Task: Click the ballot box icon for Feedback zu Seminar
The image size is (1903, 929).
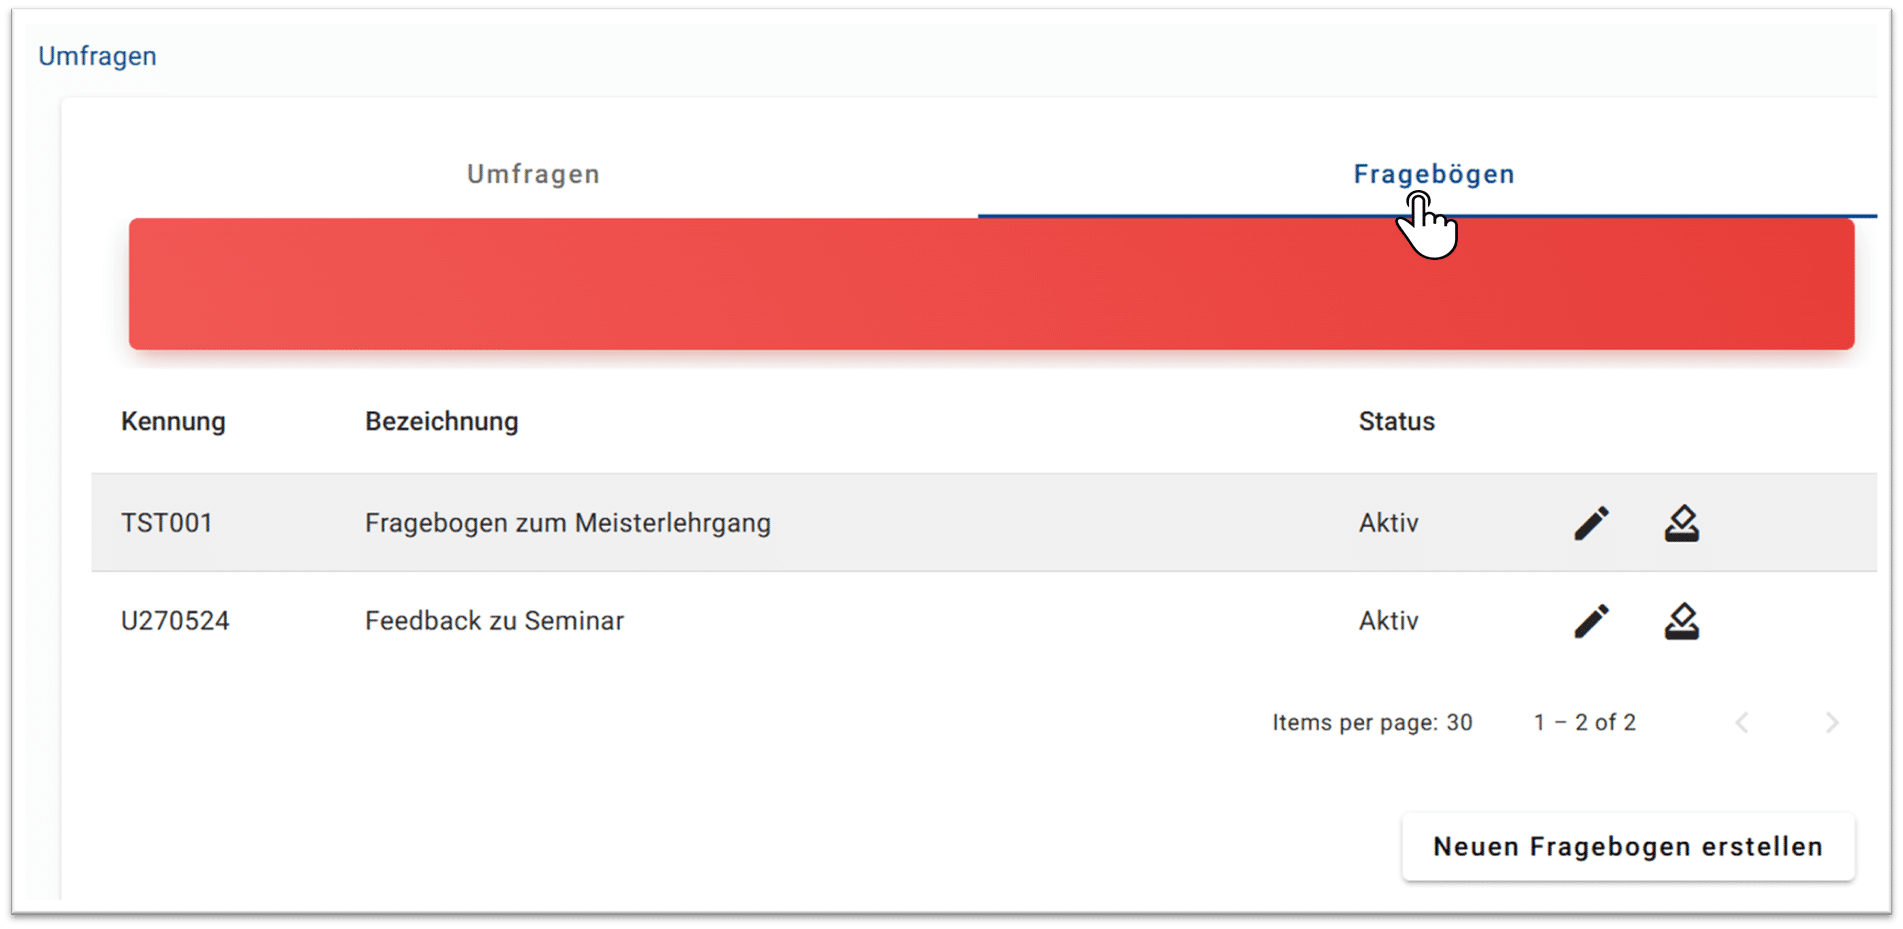Action: (1681, 620)
